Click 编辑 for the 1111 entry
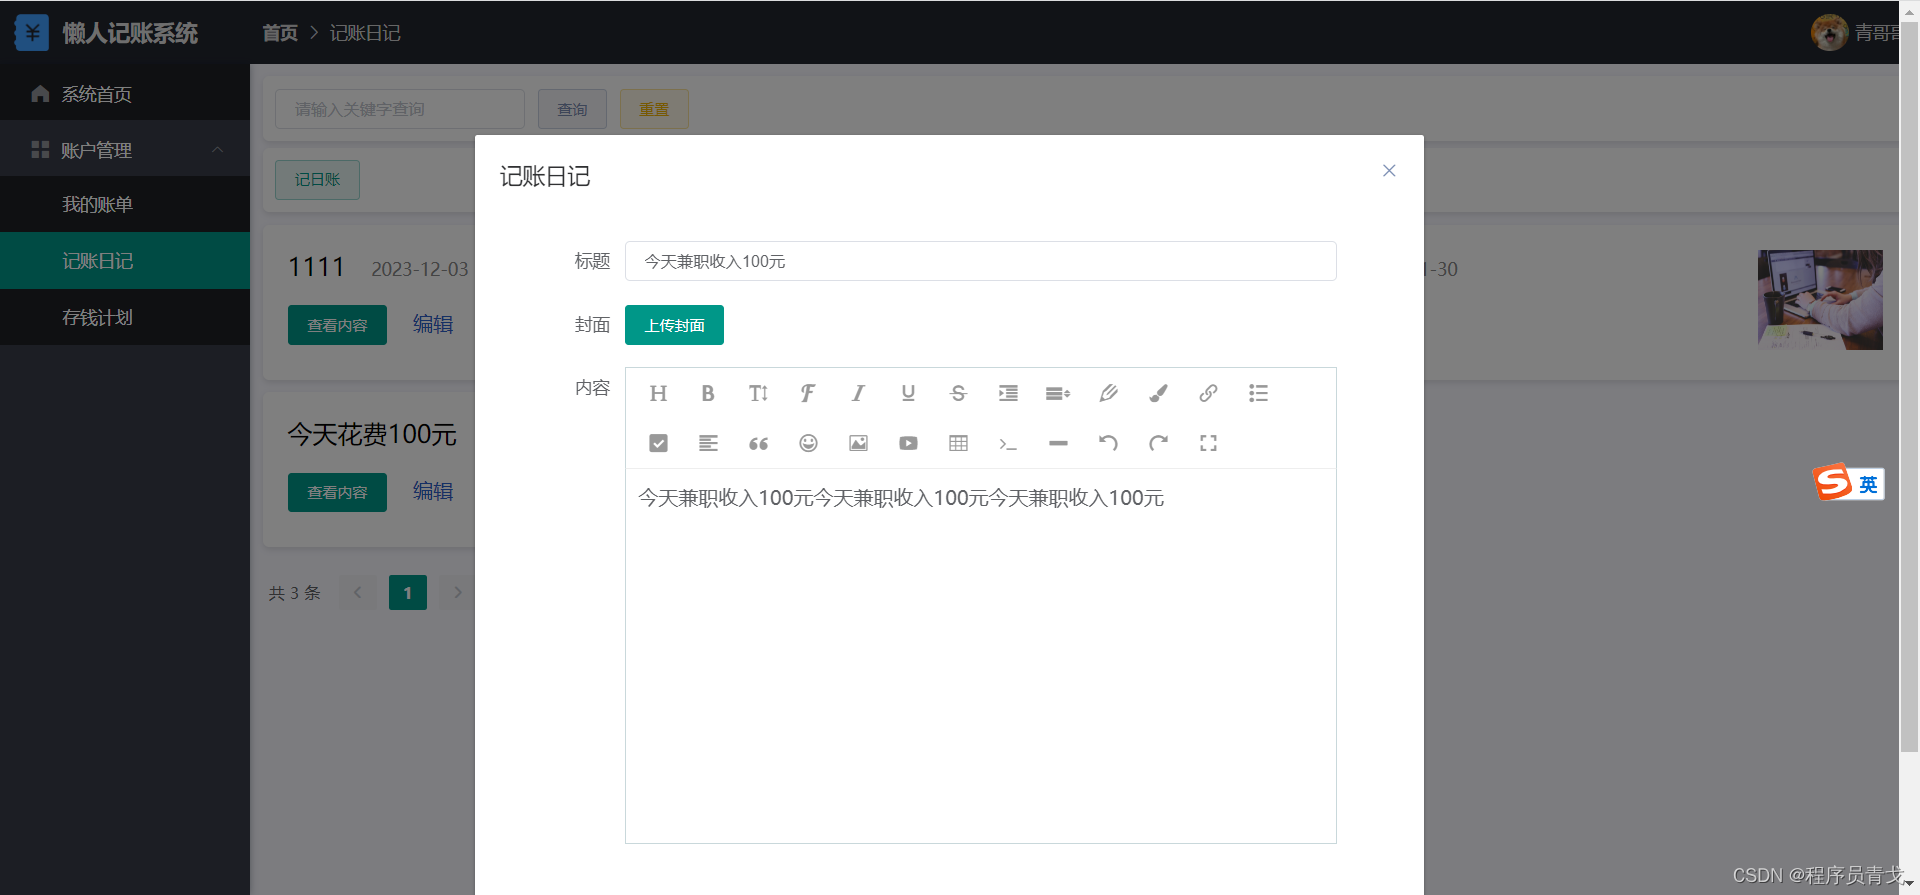 tap(433, 324)
